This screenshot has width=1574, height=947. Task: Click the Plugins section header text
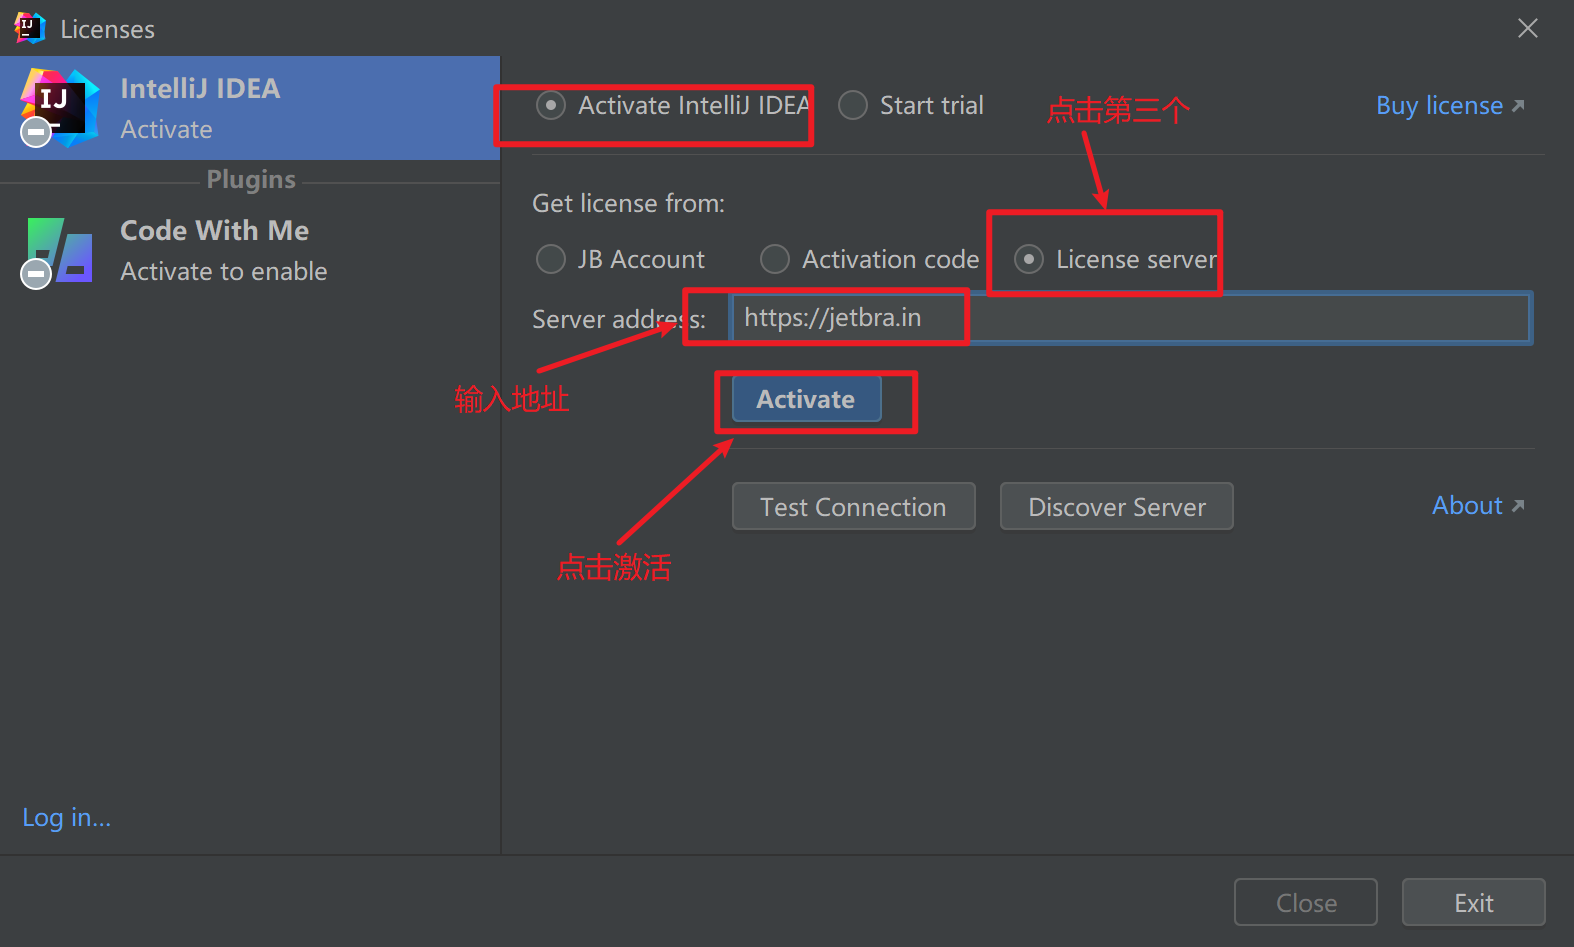click(x=251, y=179)
